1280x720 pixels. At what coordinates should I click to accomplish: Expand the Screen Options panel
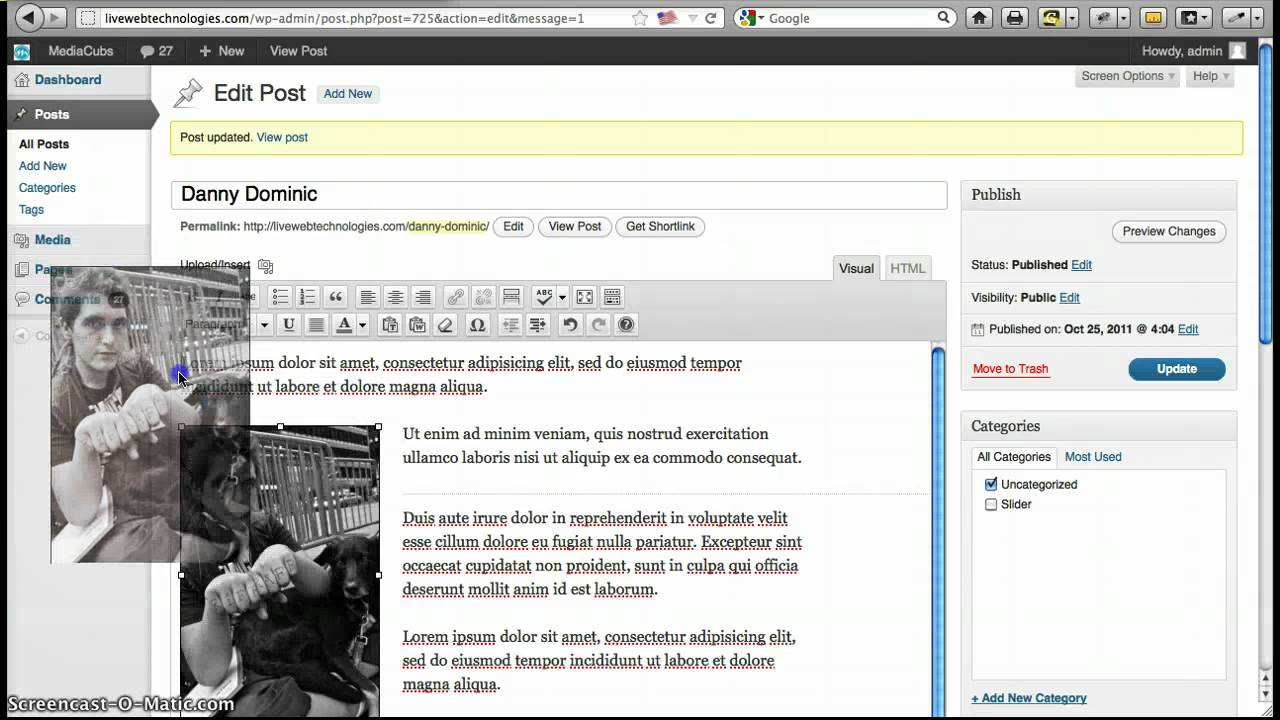click(x=1128, y=76)
